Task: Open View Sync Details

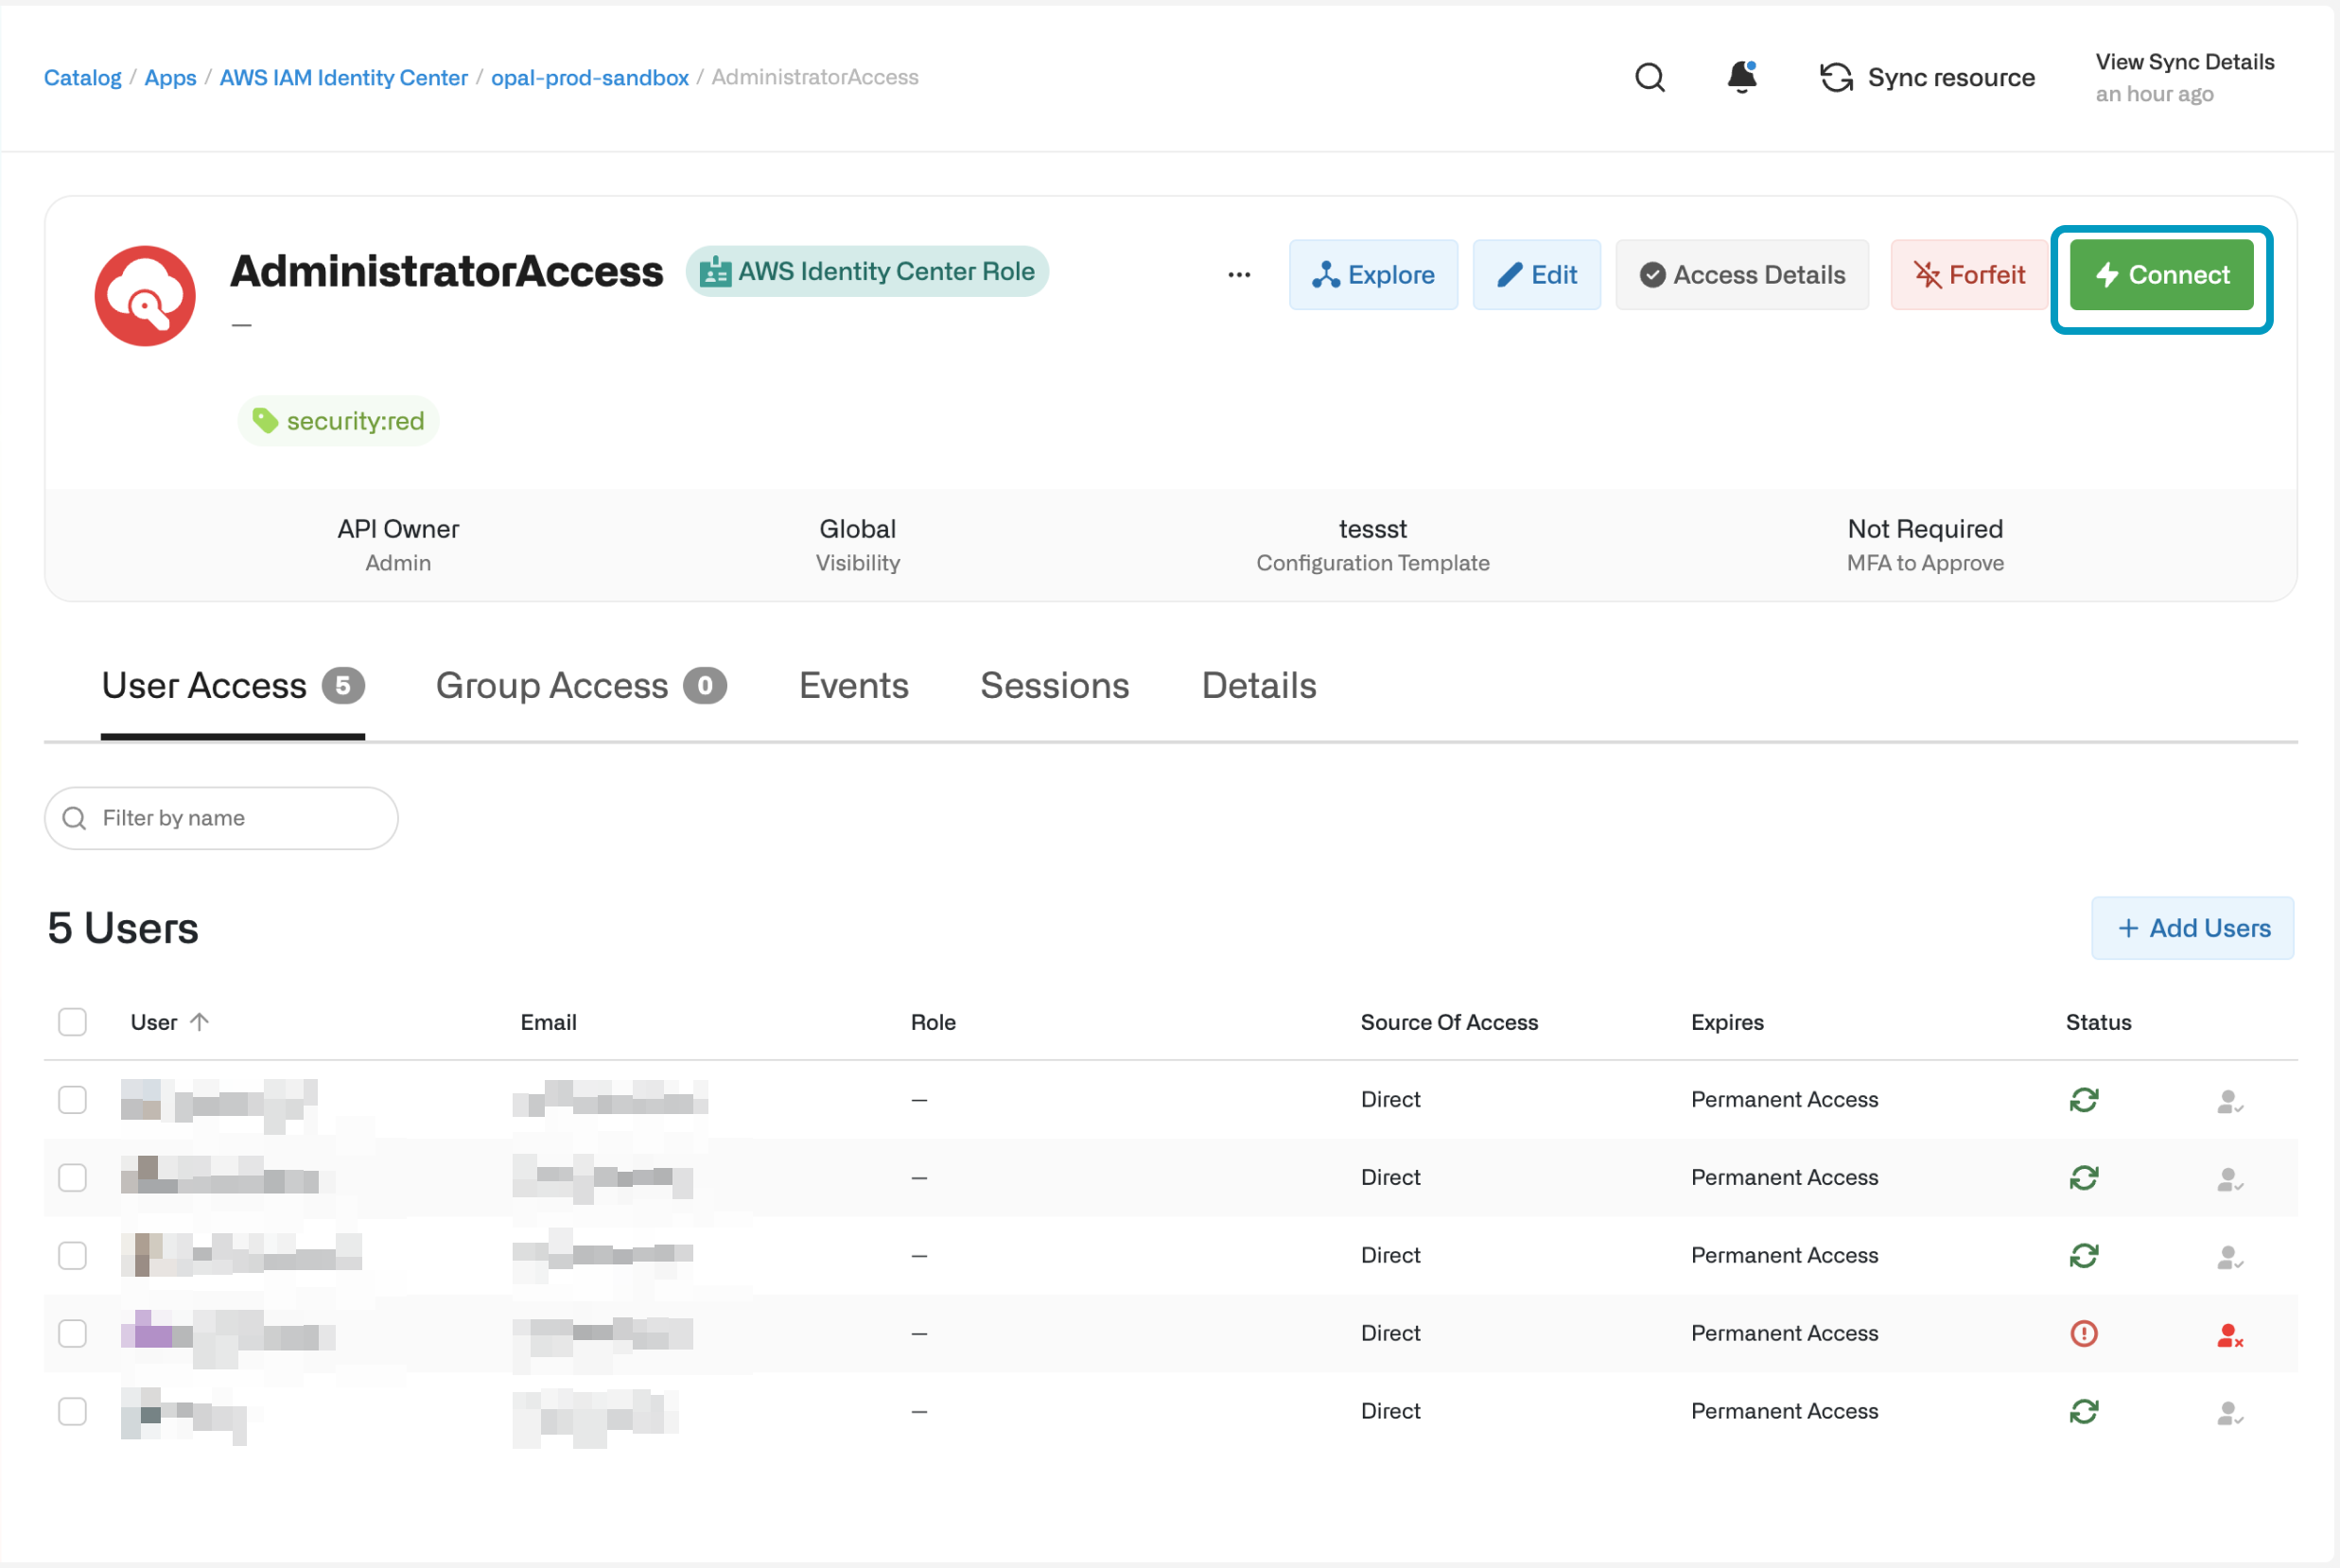Action: coord(2184,62)
